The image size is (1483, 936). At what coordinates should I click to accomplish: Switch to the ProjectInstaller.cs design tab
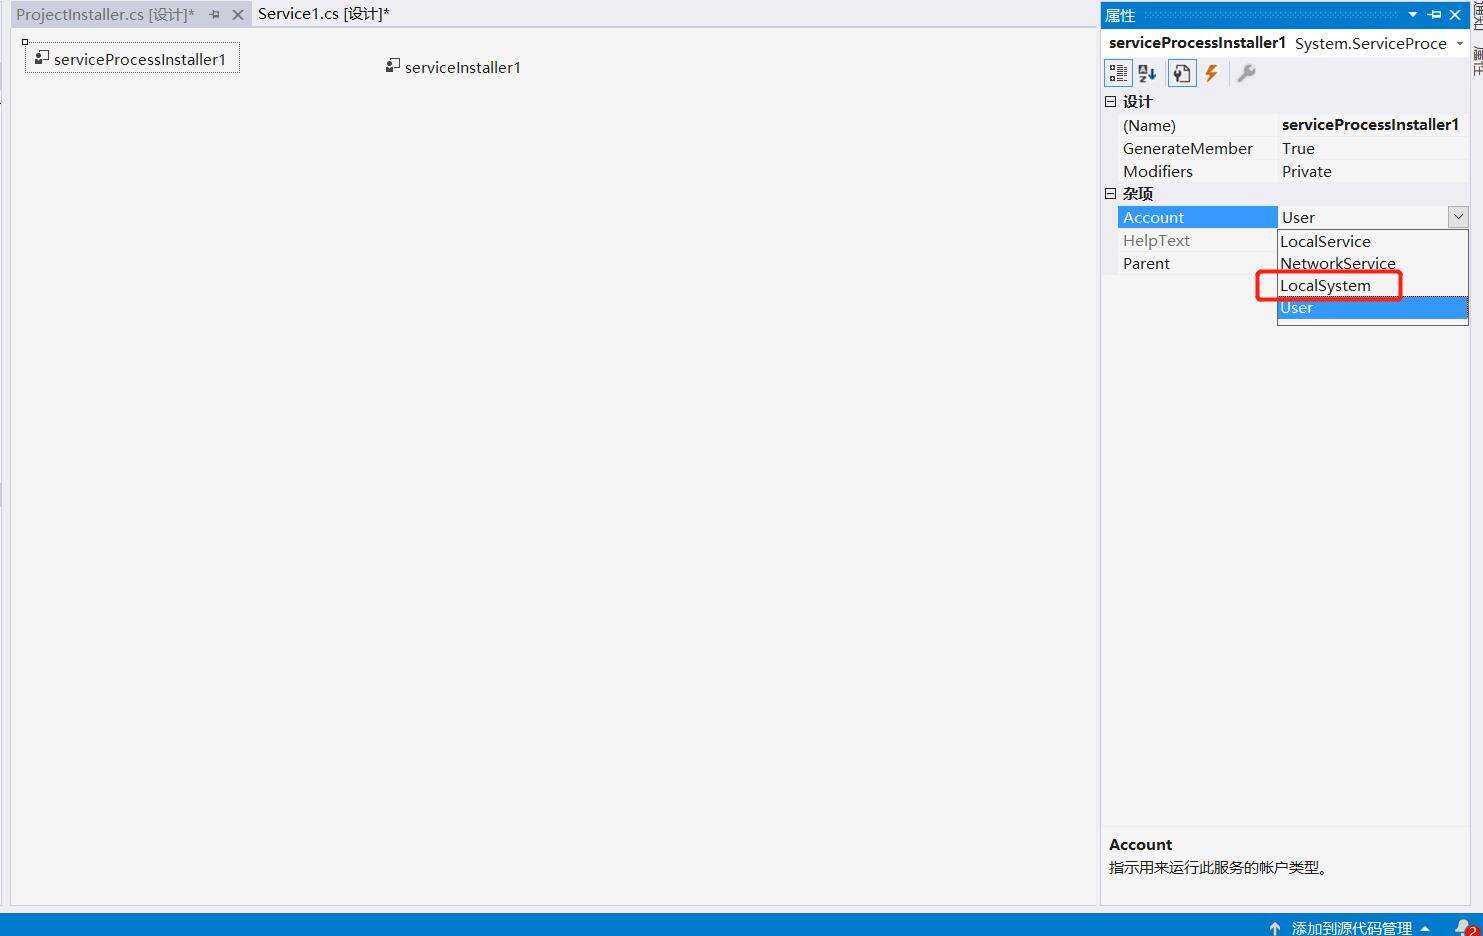click(105, 14)
